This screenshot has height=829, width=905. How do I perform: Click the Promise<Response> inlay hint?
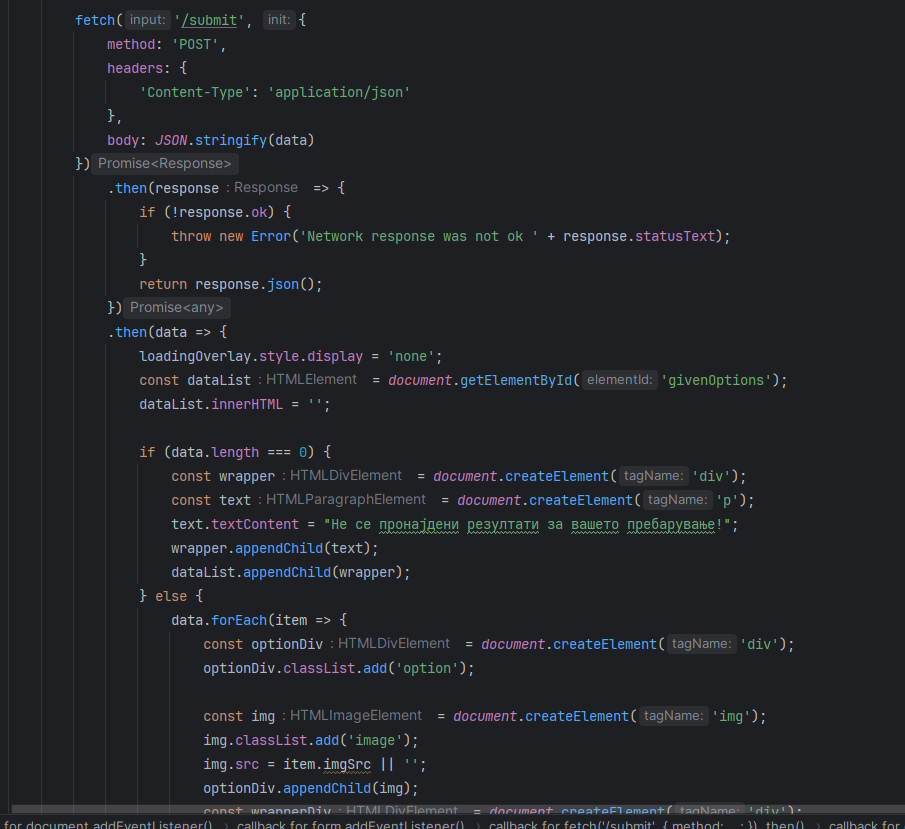click(165, 164)
